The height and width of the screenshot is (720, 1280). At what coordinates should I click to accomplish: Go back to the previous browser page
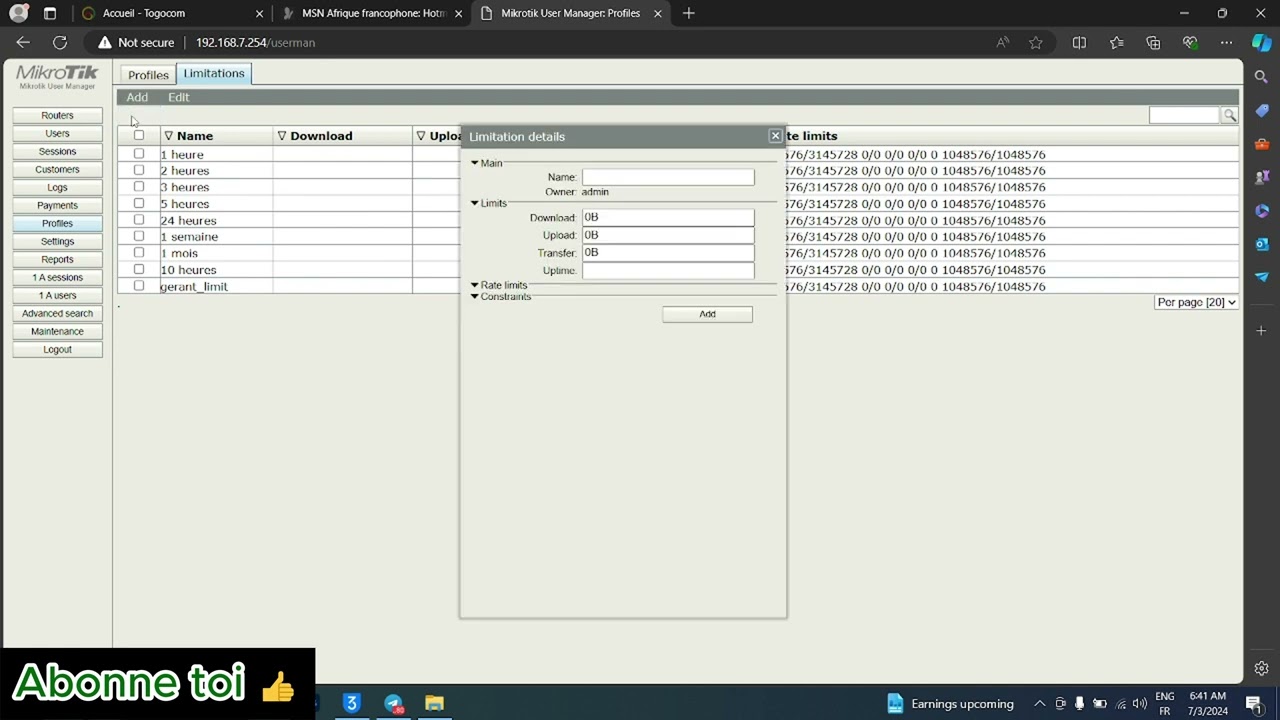click(23, 43)
